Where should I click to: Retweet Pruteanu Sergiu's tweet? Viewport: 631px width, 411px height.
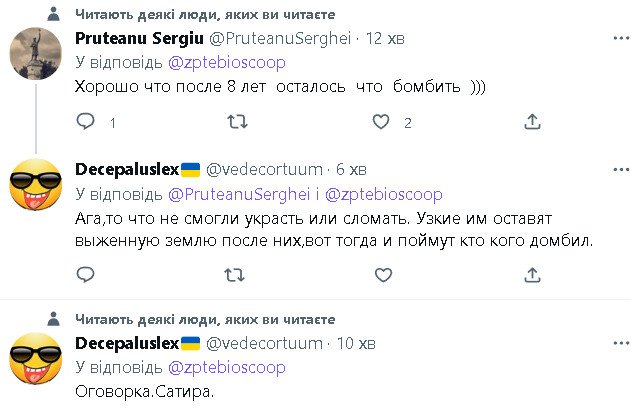coord(238,122)
